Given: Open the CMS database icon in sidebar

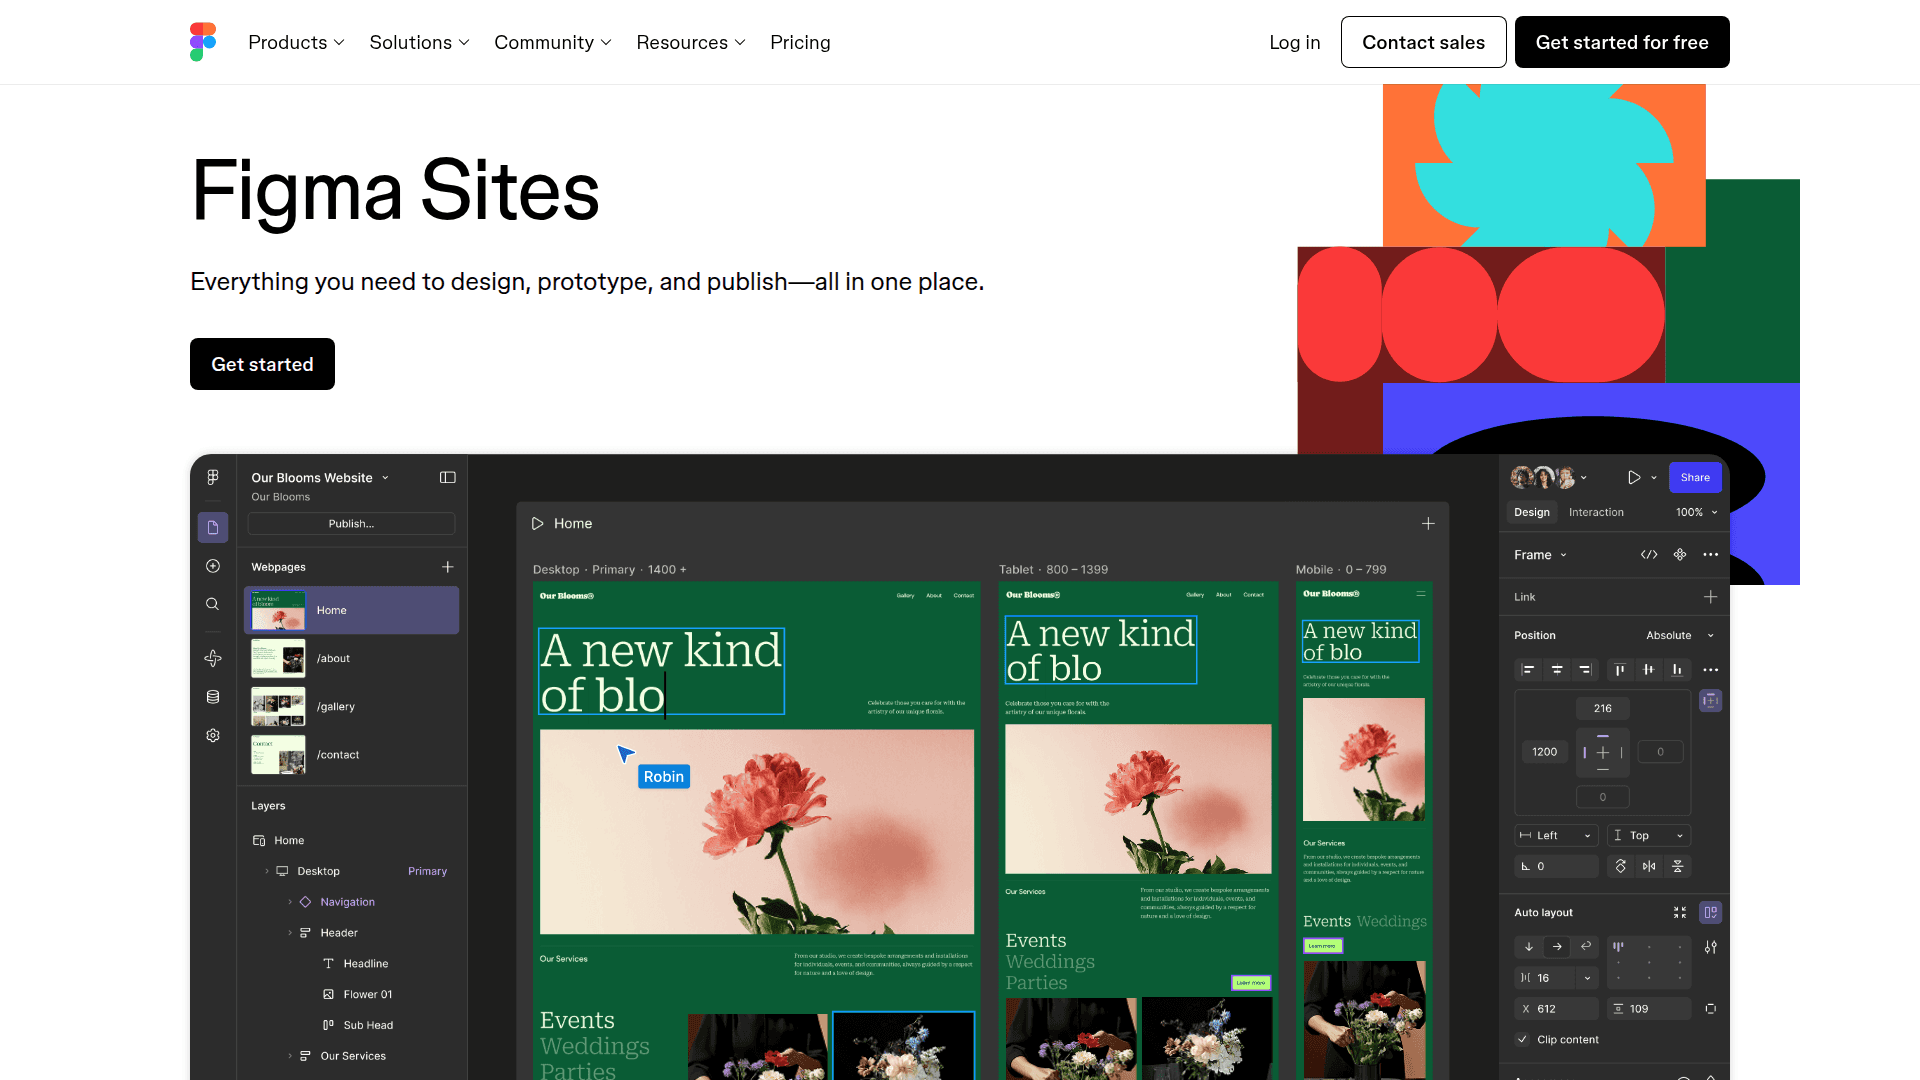Looking at the screenshot, I should (213, 697).
